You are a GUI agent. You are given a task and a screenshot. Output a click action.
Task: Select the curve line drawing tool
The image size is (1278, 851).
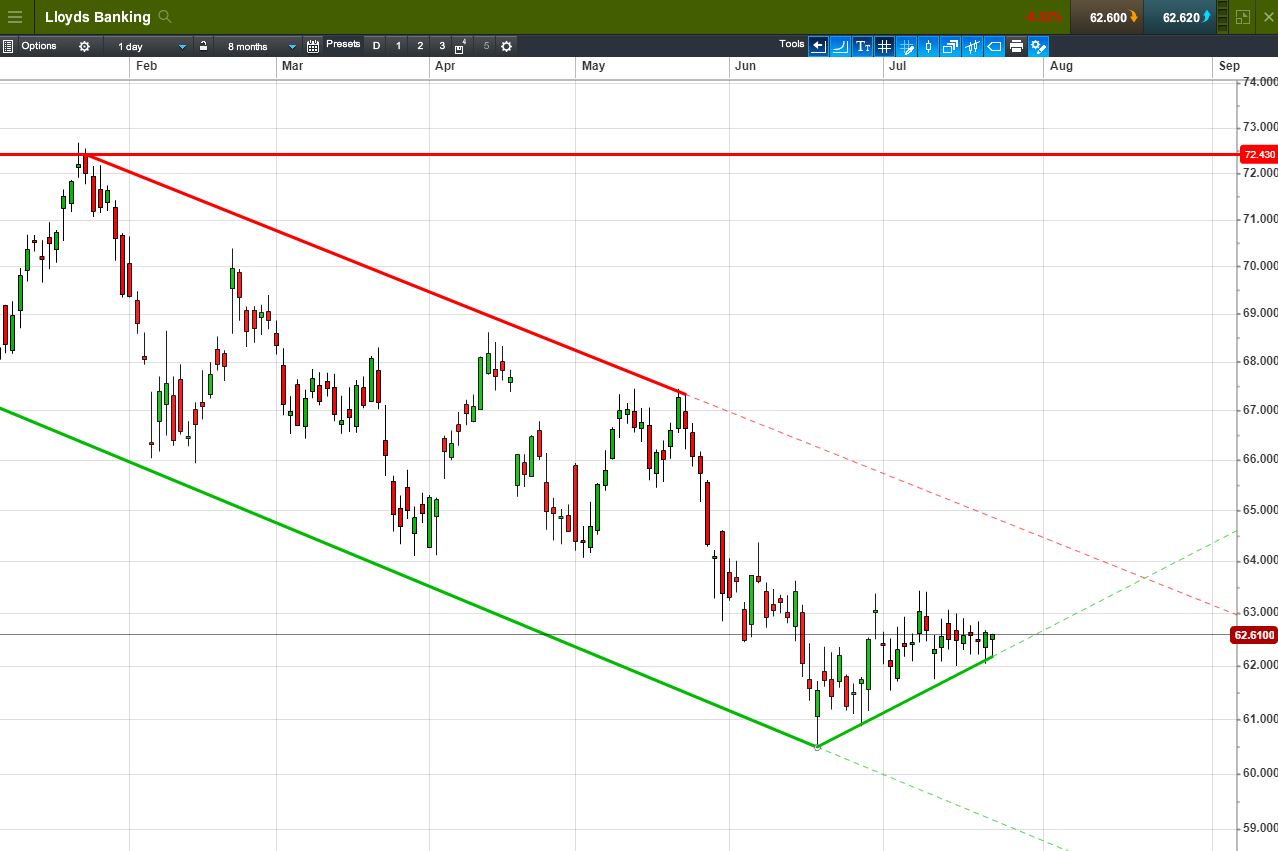point(840,46)
